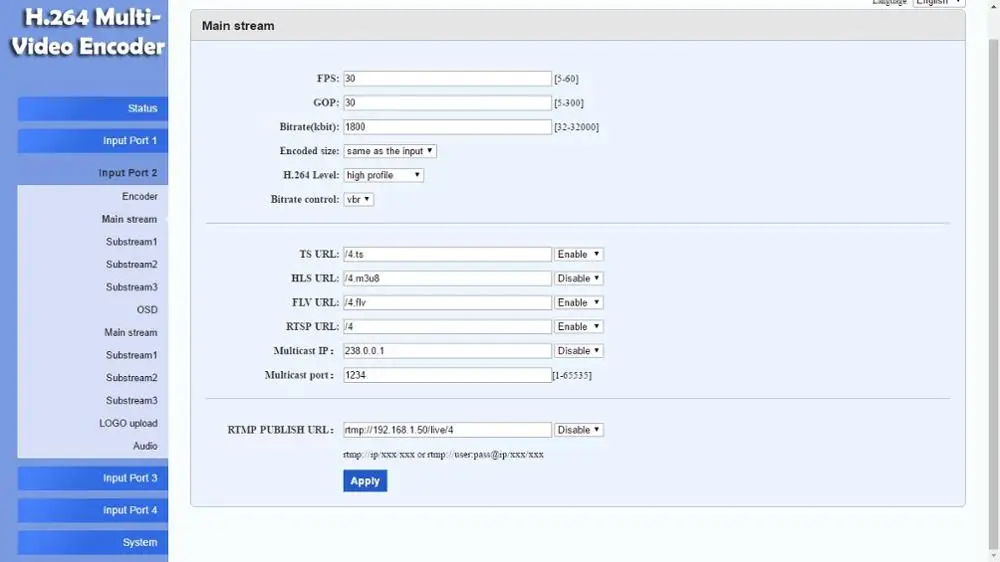Screen dimensions: 1000x562
Task: Click the HLS URL field
Action: (447, 278)
